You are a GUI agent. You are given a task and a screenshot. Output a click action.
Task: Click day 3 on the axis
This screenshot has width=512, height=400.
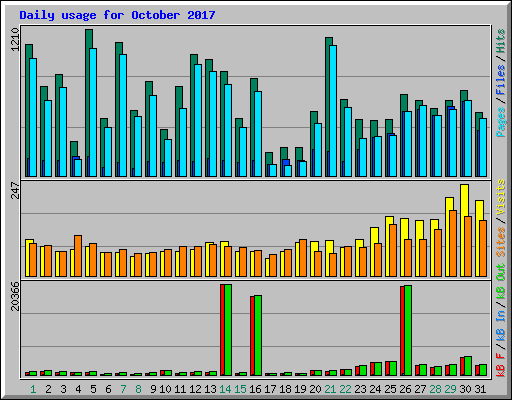(63, 389)
